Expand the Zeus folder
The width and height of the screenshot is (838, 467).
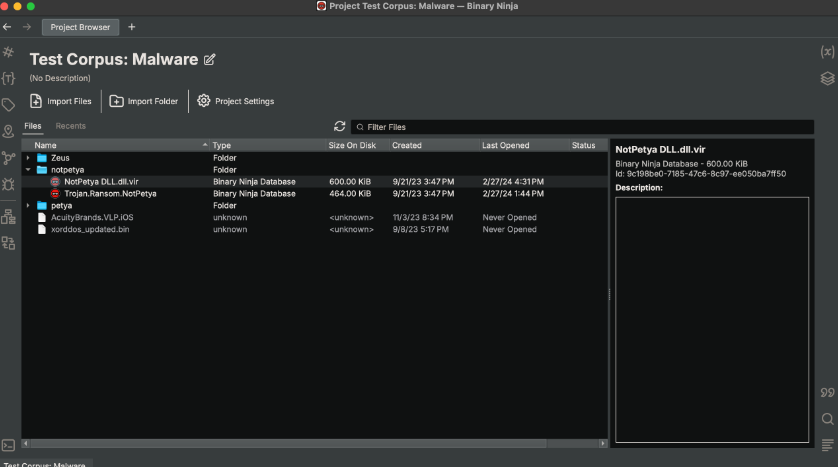28,158
